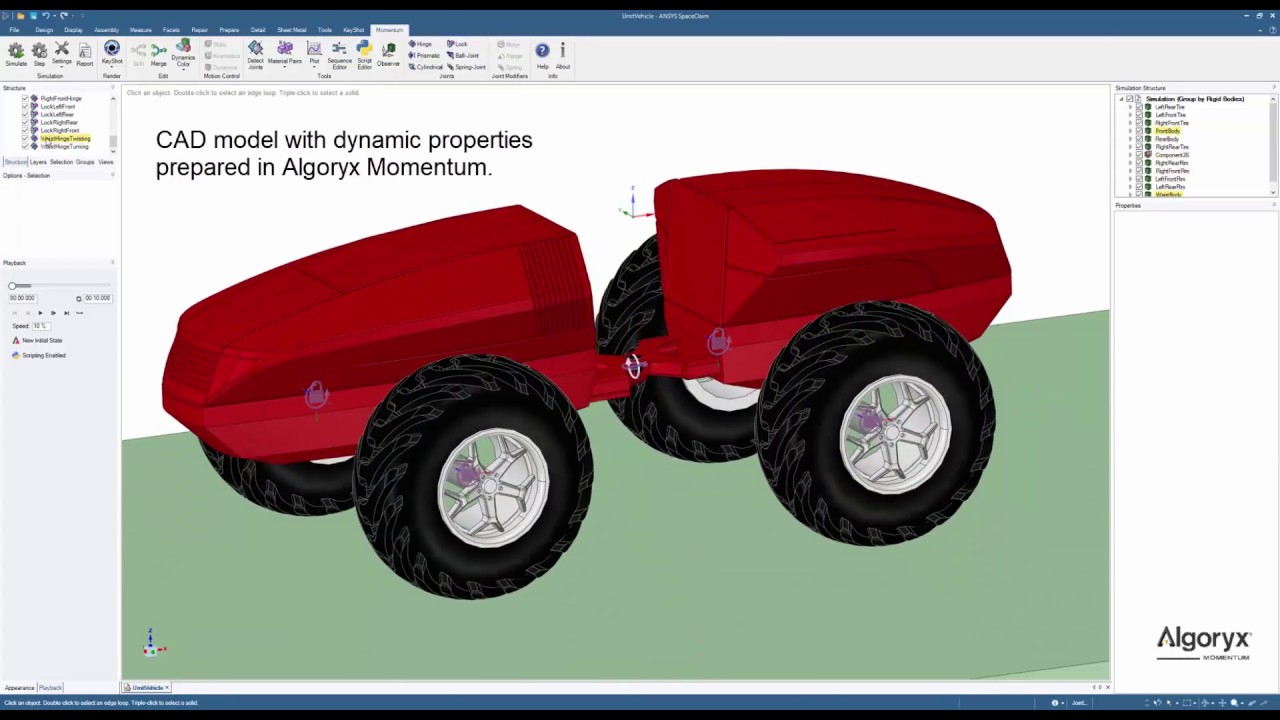Collapse the Simulation root node
1280x720 pixels.
coord(1122,99)
